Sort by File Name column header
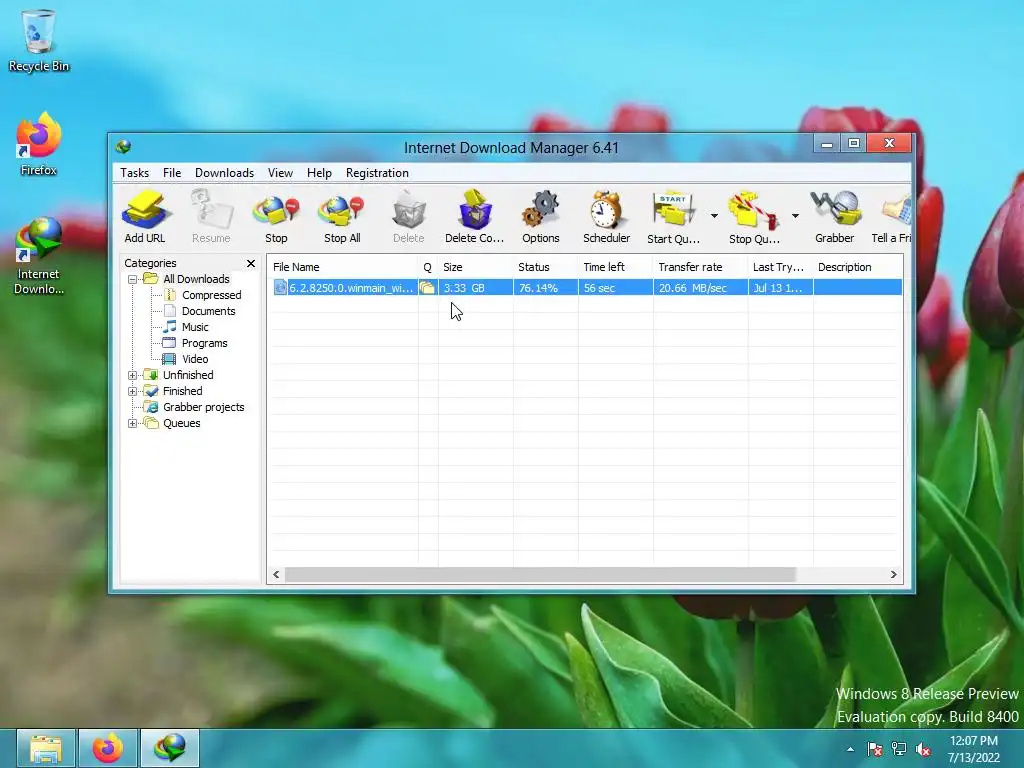 click(343, 267)
